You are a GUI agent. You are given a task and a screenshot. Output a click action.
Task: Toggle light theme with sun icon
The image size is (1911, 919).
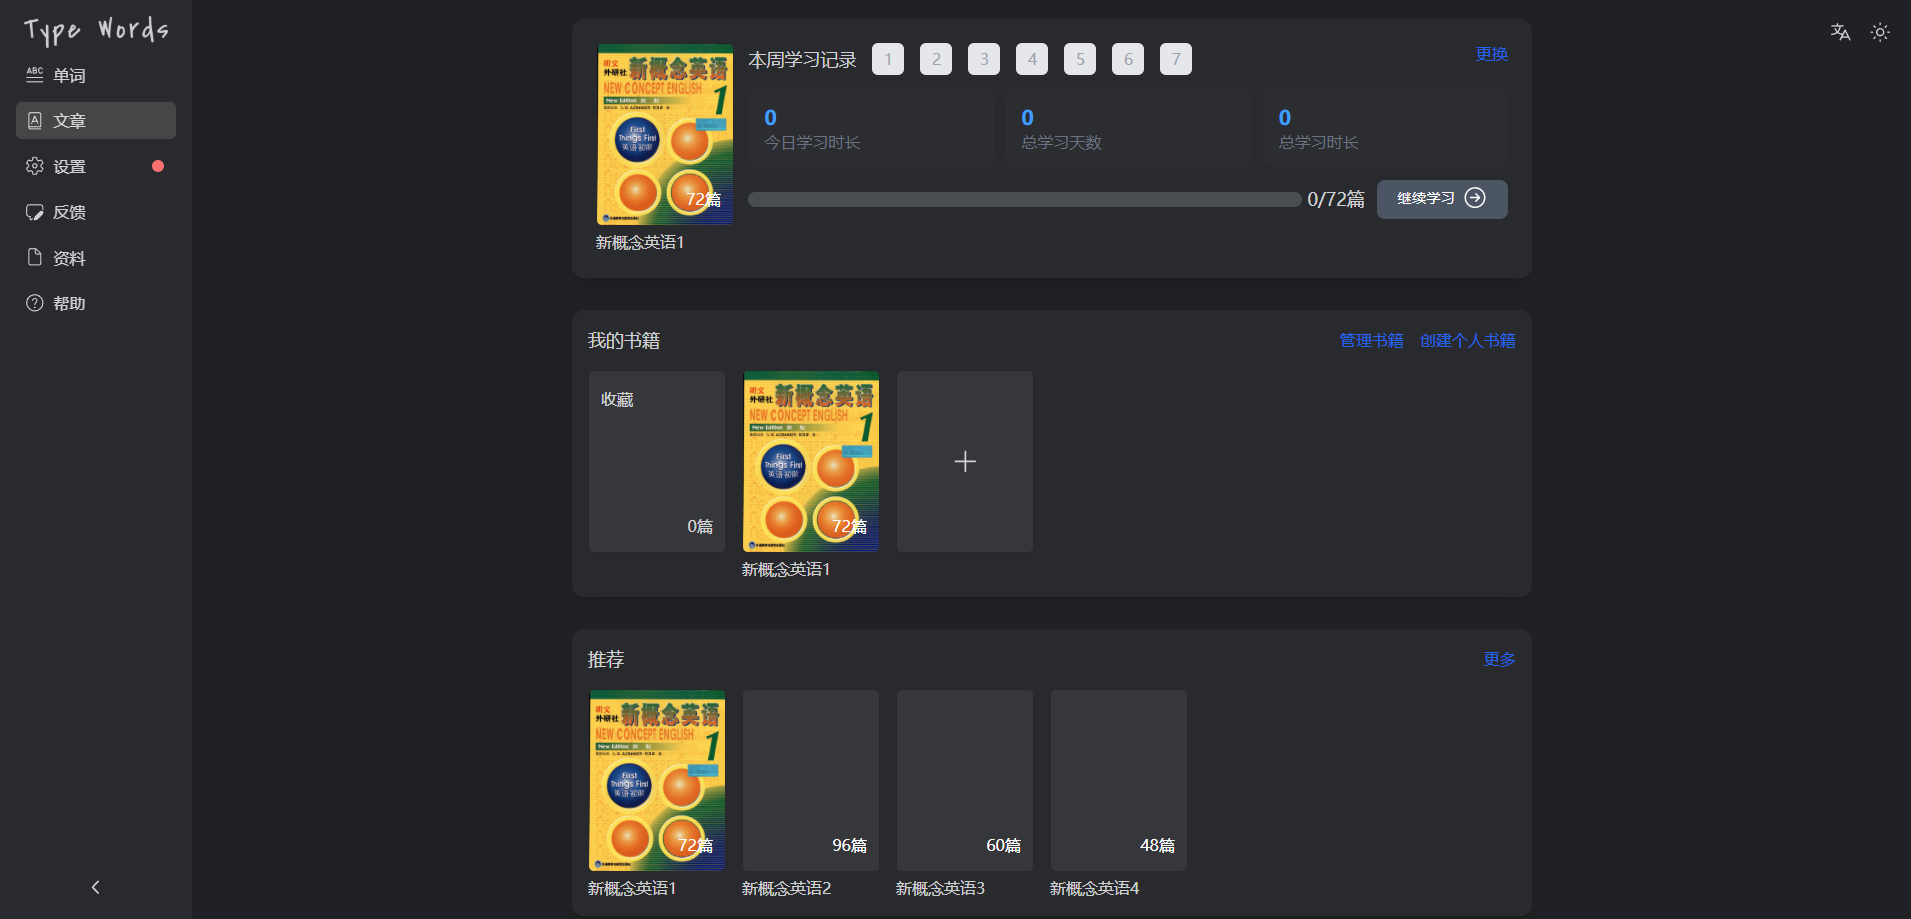[x=1880, y=32]
